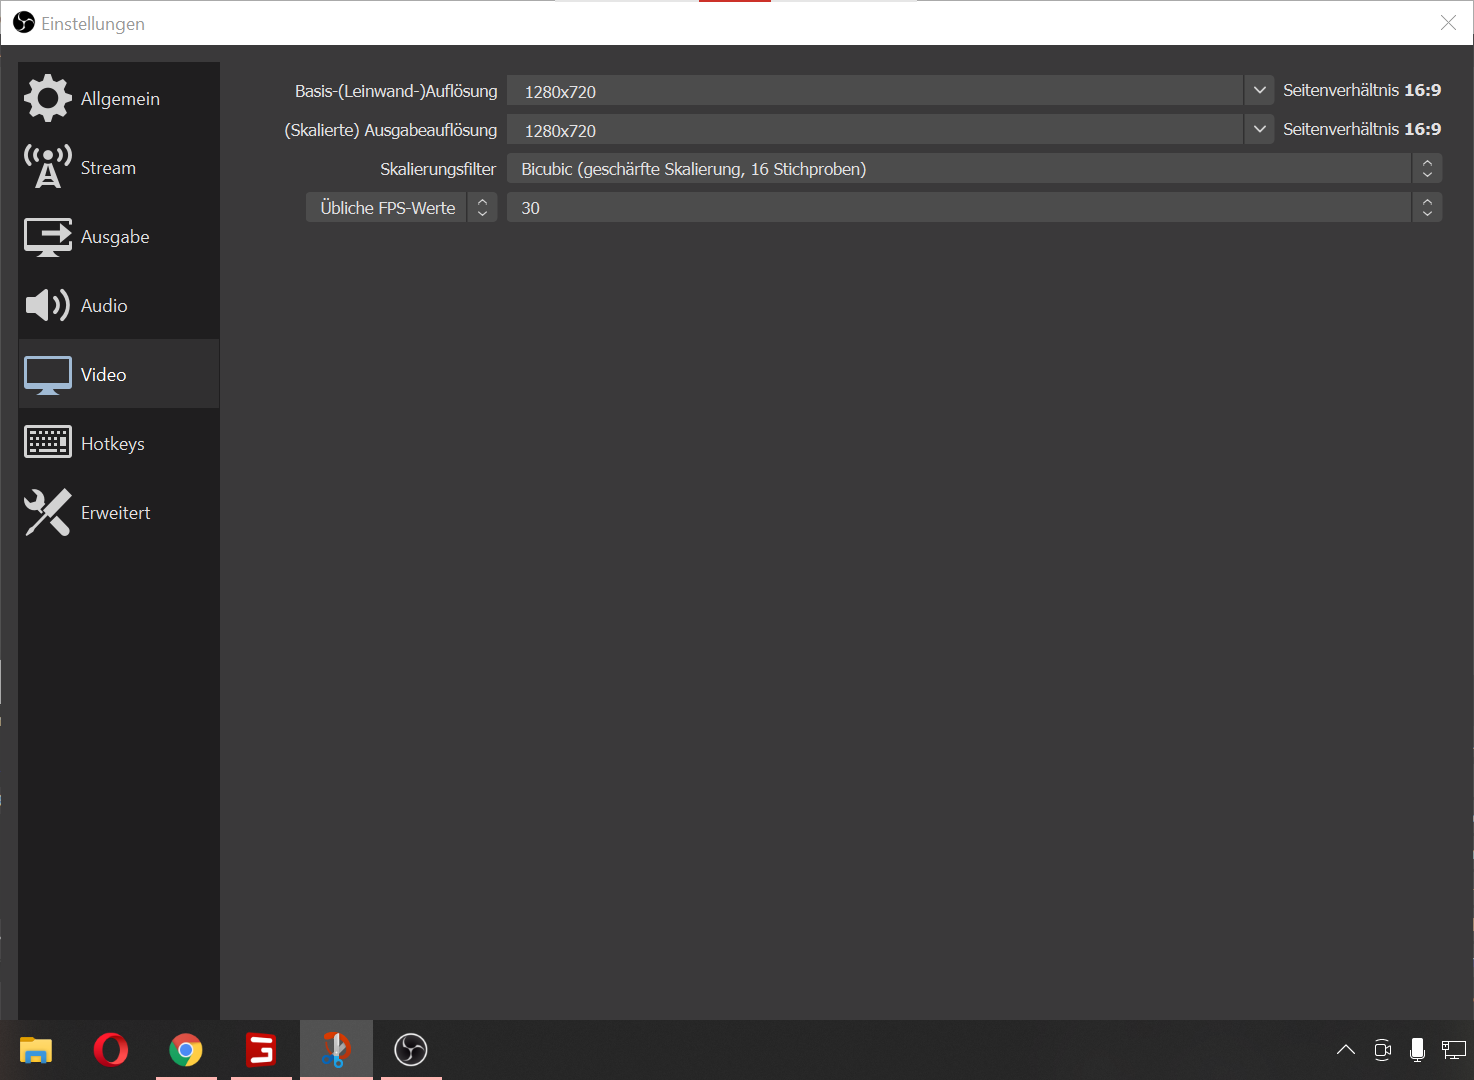Open the Erweitert tools icon
Image resolution: width=1474 pixels, height=1080 pixels.
click(x=47, y=512)
